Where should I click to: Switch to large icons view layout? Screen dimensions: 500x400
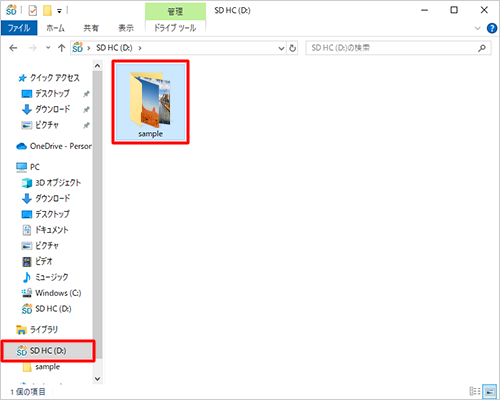490,391
